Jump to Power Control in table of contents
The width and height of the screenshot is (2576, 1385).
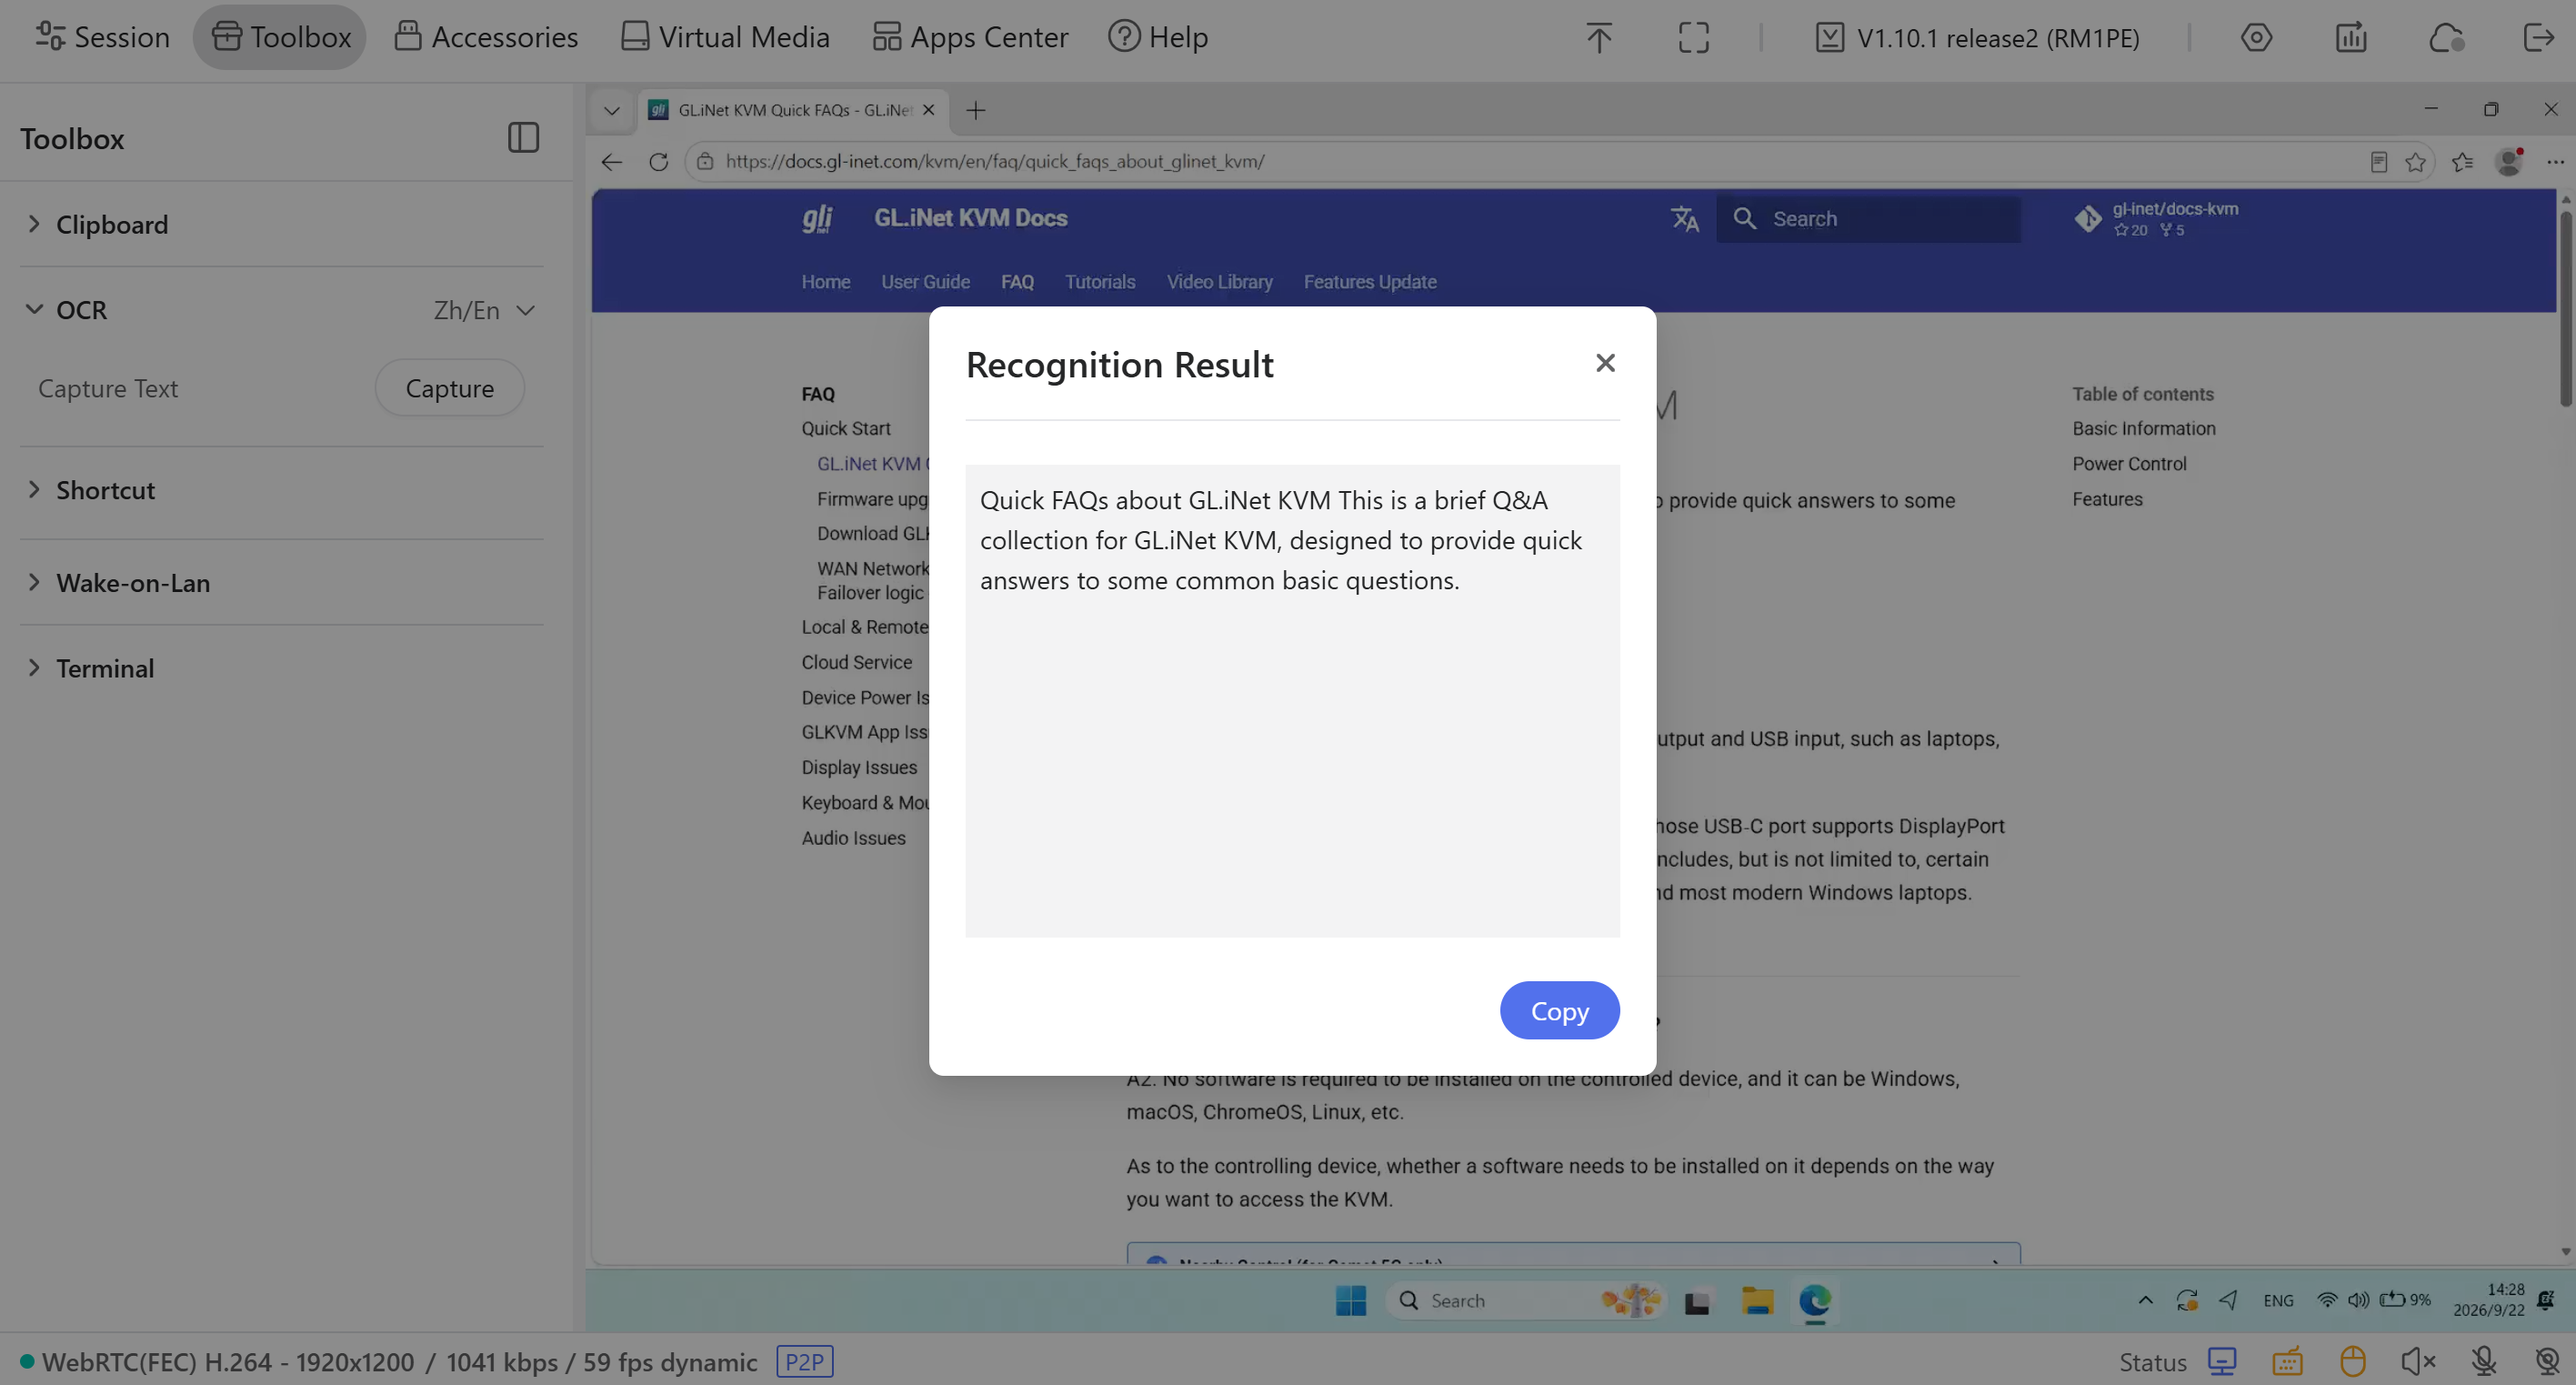point(2129,463)
